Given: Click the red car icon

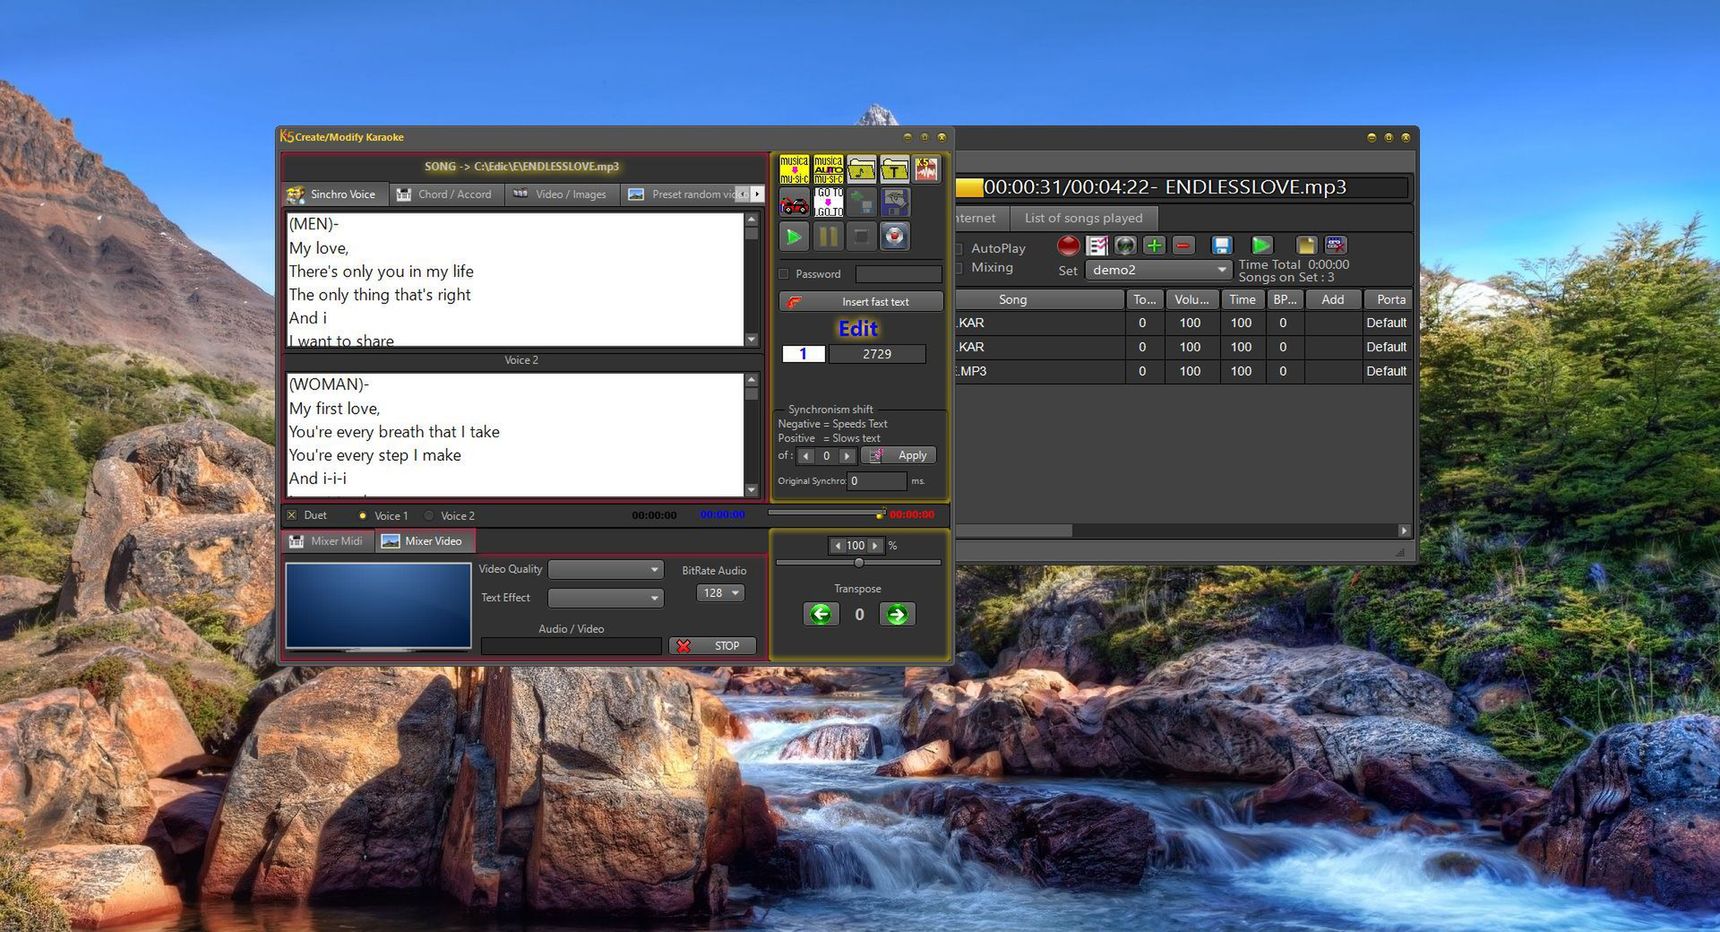Looking at the screenshot, I should 794,203.
